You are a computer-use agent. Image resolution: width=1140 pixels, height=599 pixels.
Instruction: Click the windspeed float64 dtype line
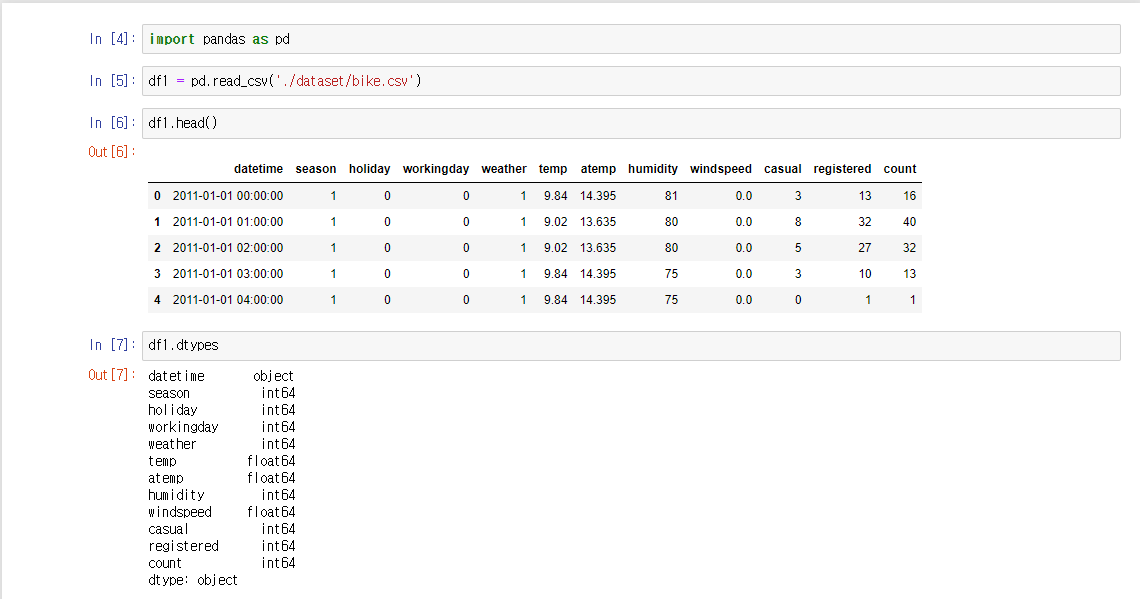[221, 512]
